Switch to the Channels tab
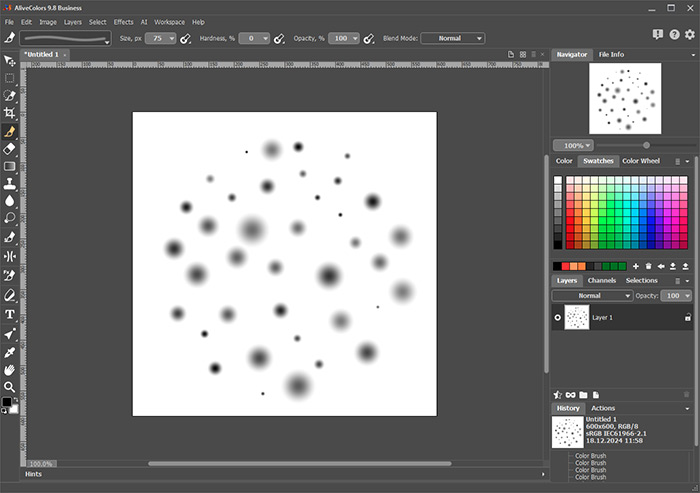 pos(601,280)
